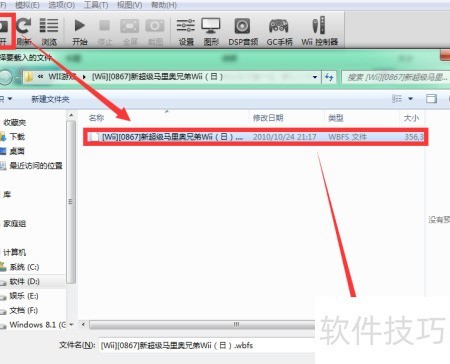The height and width of the screenshot is (364, 450).
Task: Sort files by the 修改日期 column header
Action: [268, 118]
